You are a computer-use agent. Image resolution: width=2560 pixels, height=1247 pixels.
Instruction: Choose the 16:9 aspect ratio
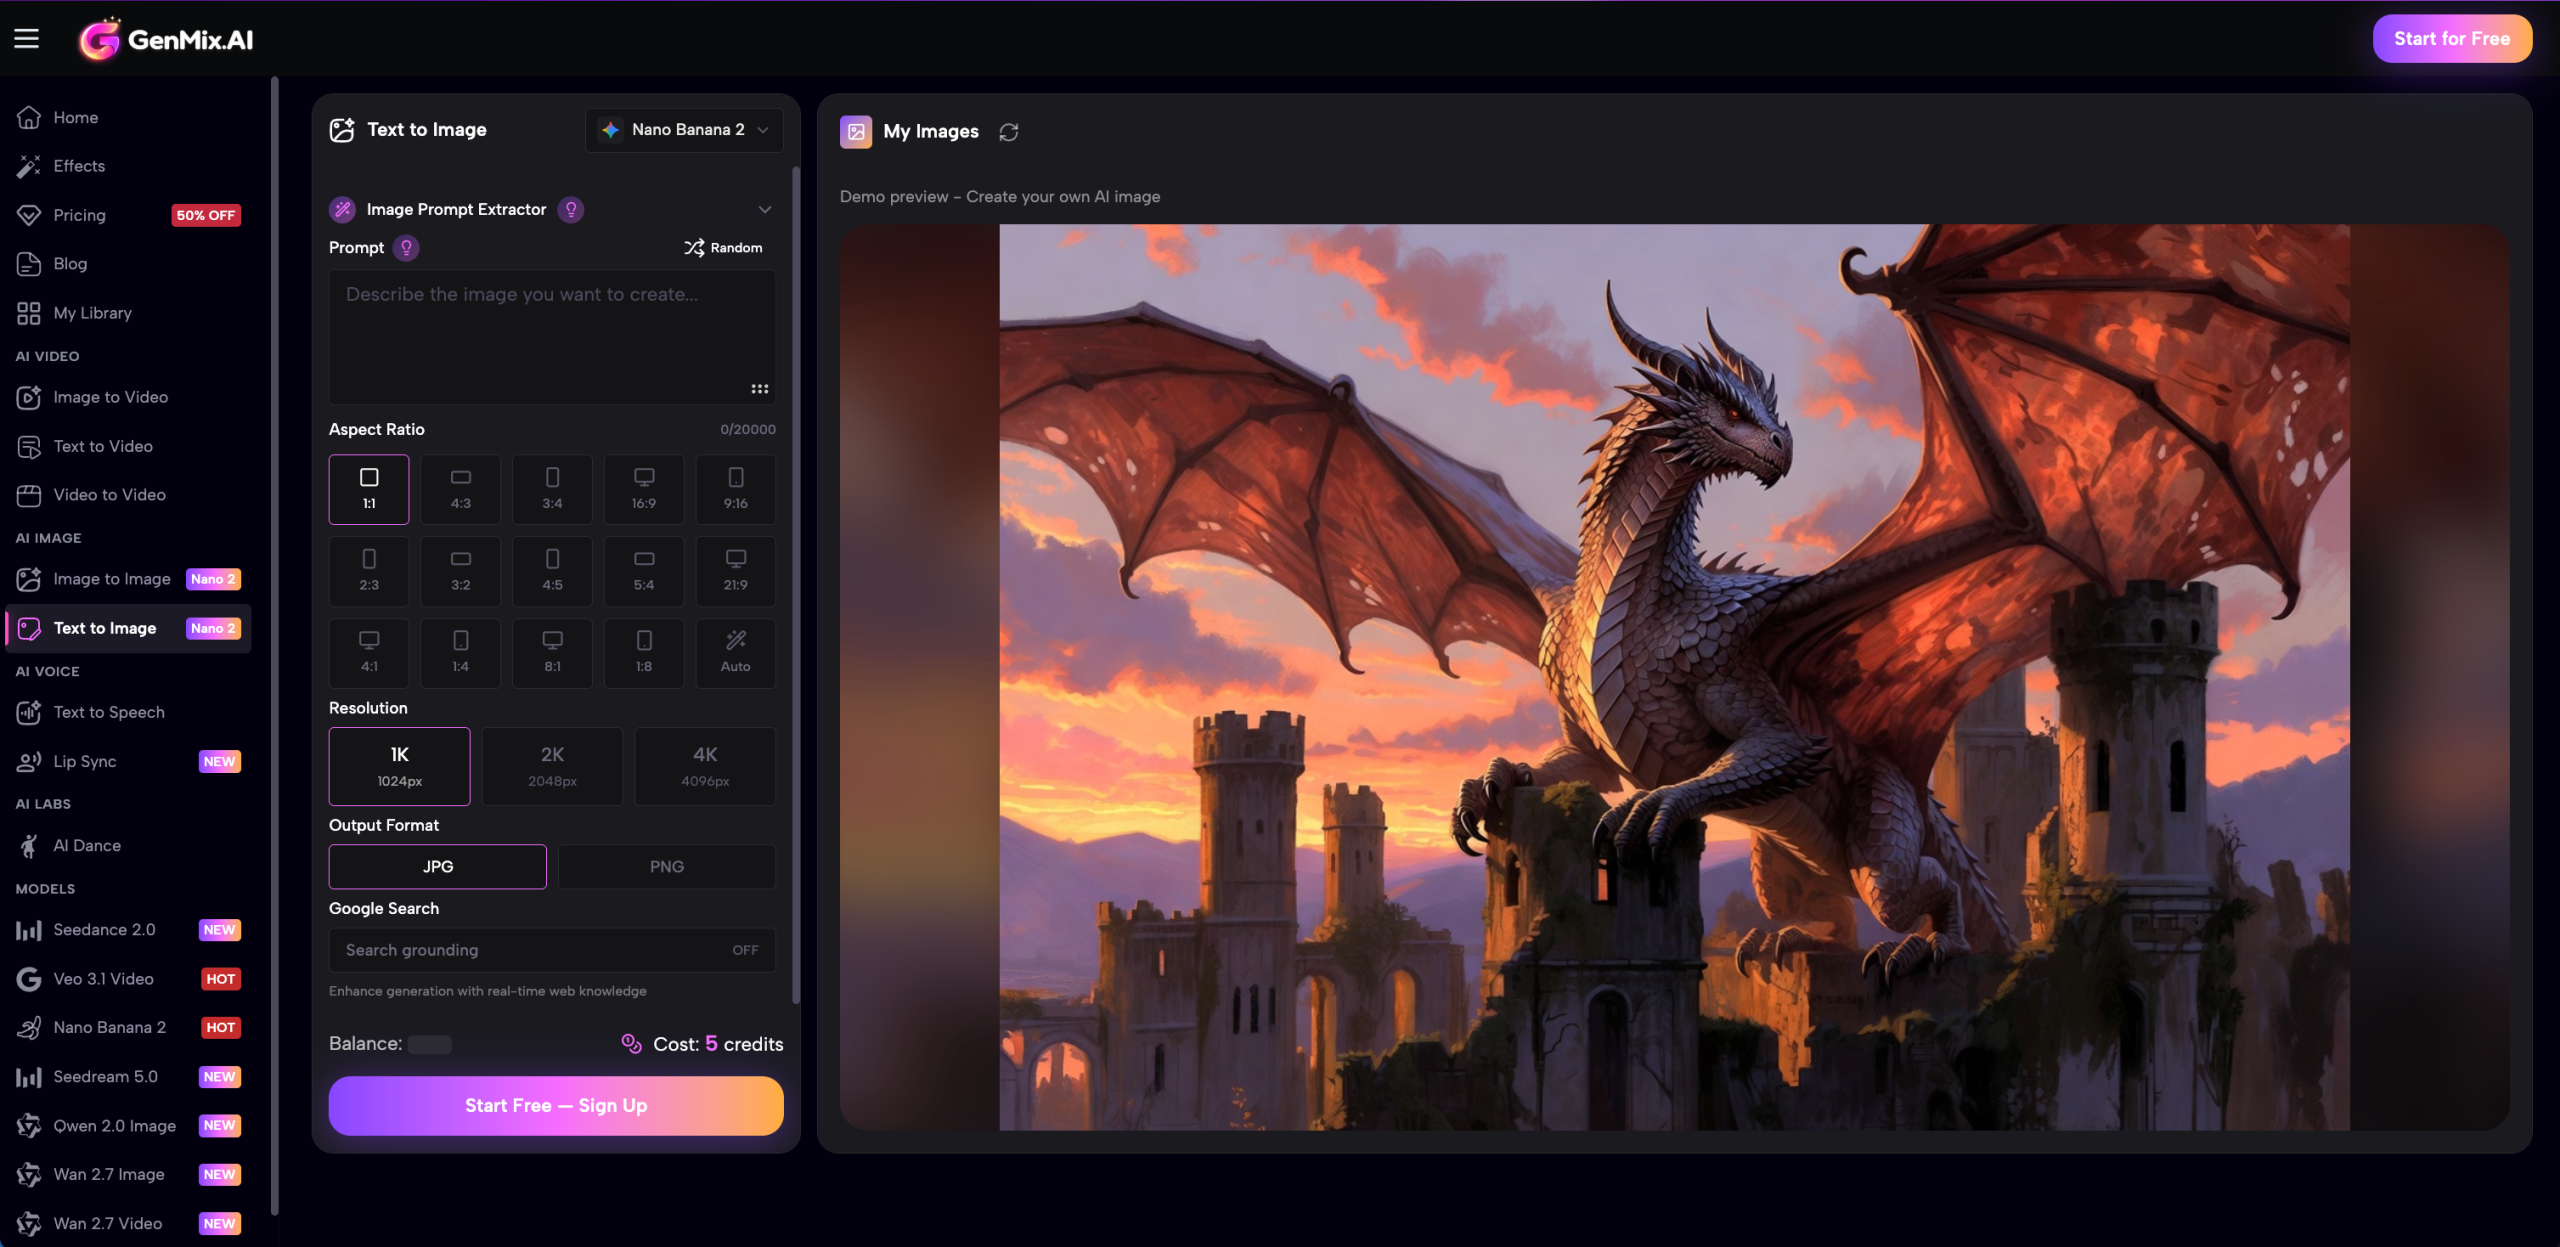644,489
